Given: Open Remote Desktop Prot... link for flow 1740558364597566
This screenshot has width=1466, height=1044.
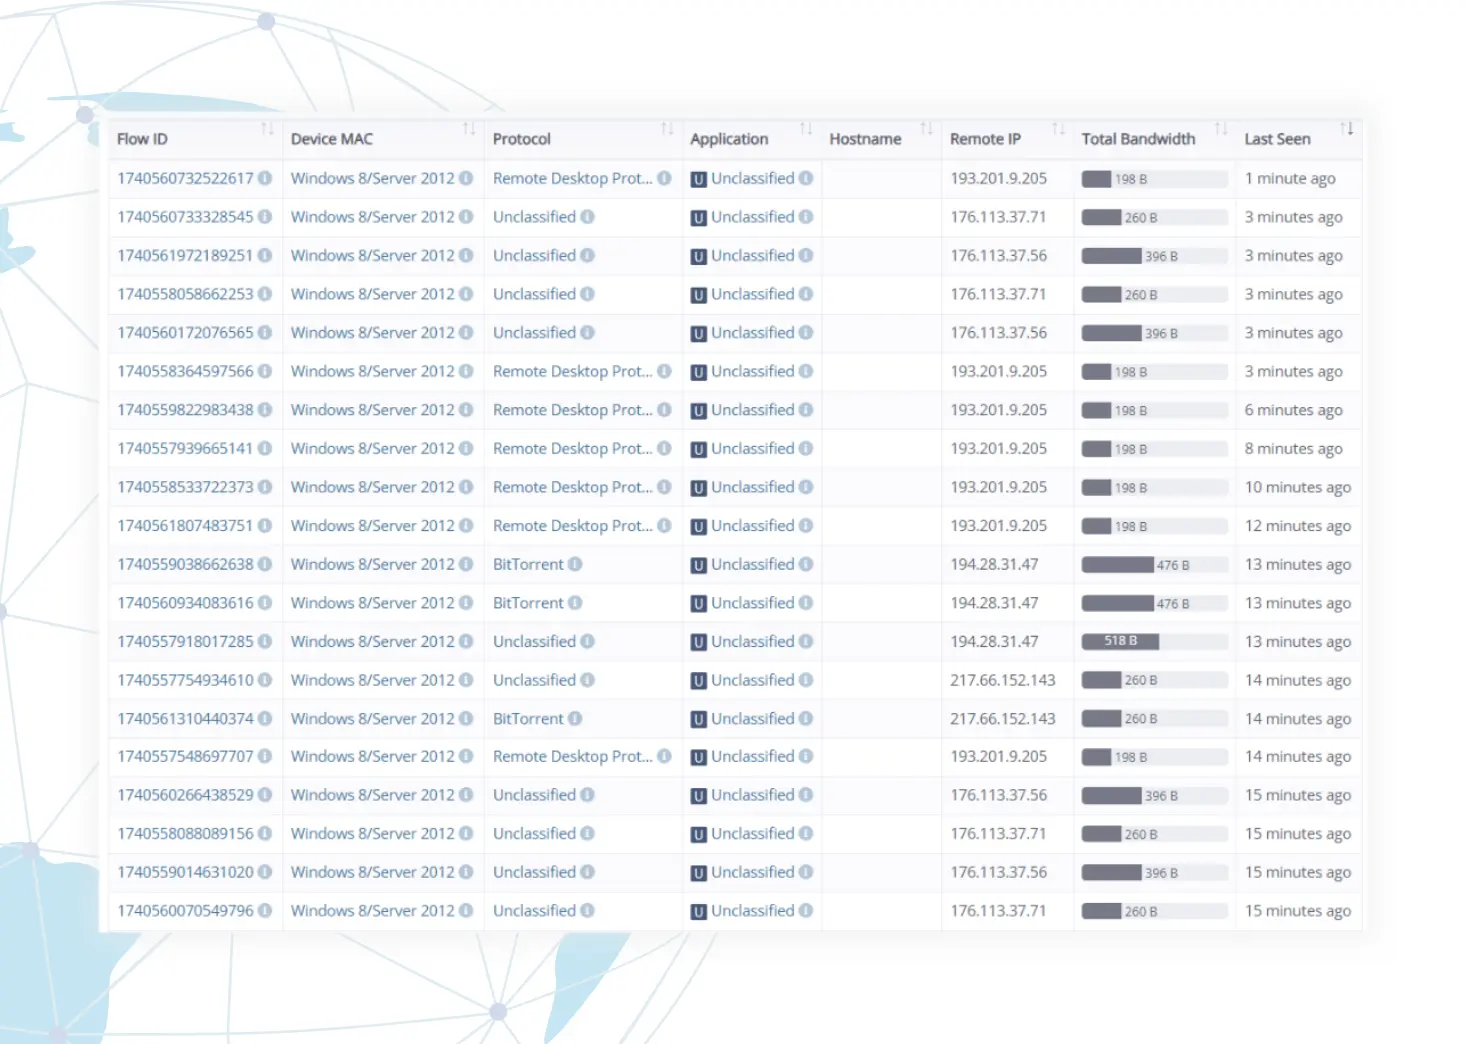Looking at the screenshot, I should pos(572,371).
